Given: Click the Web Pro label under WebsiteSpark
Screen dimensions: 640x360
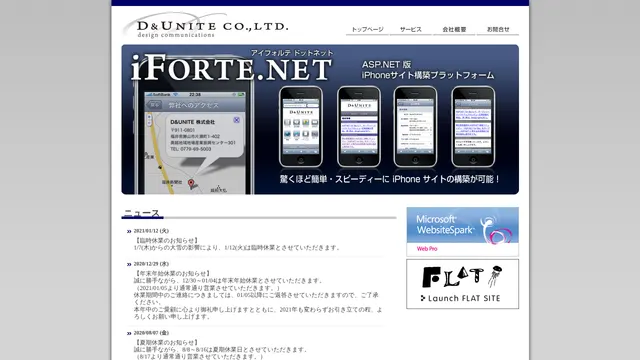Looking at the screenshot, I should 427,249.
